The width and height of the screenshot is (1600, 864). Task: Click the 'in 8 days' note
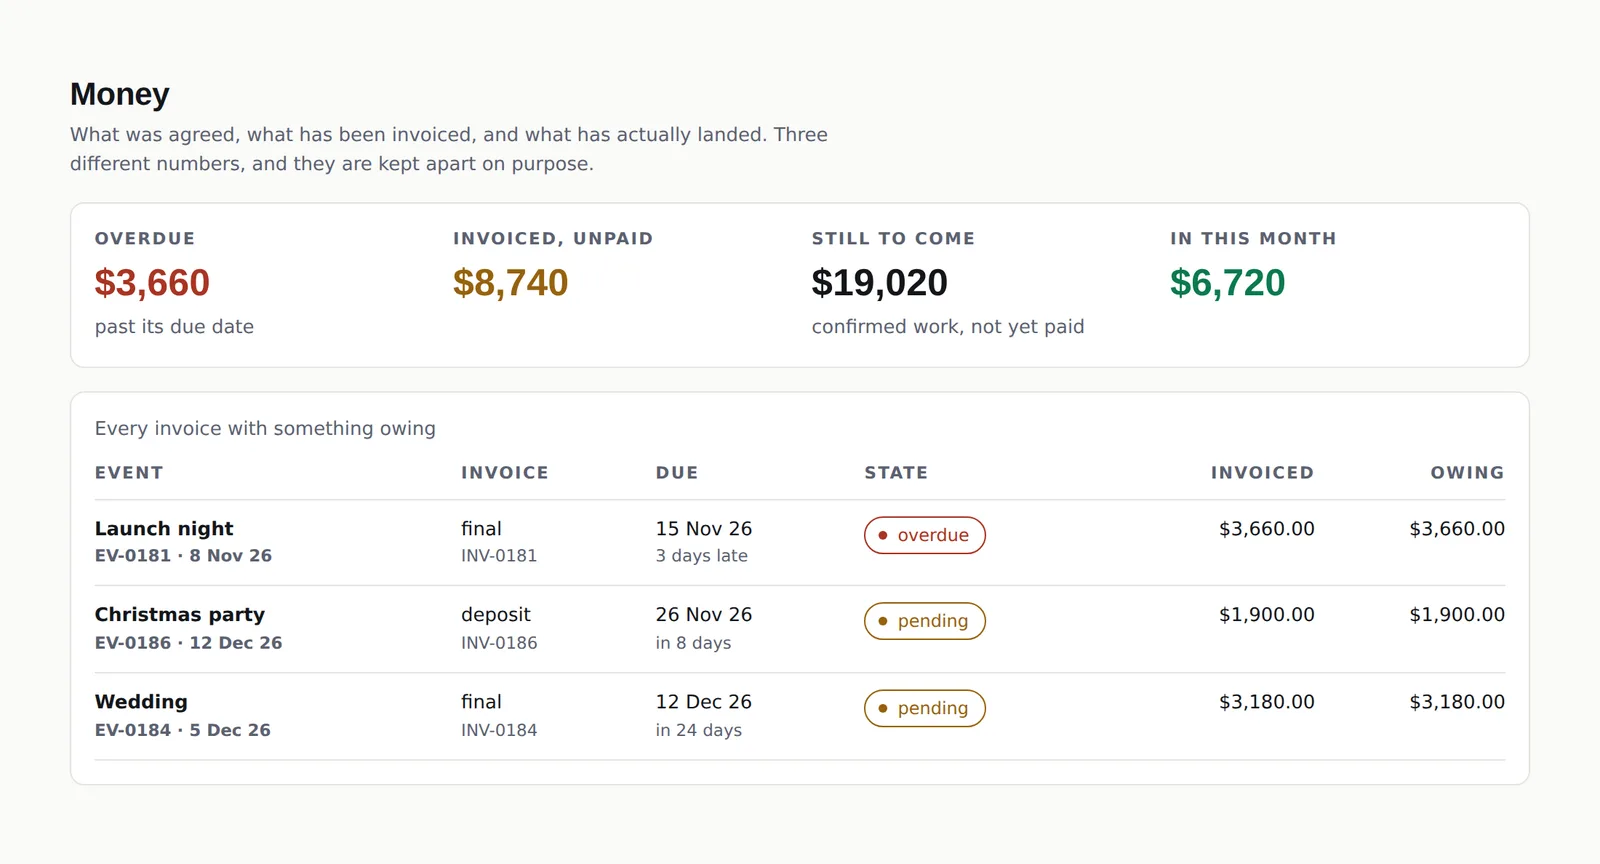693,643
